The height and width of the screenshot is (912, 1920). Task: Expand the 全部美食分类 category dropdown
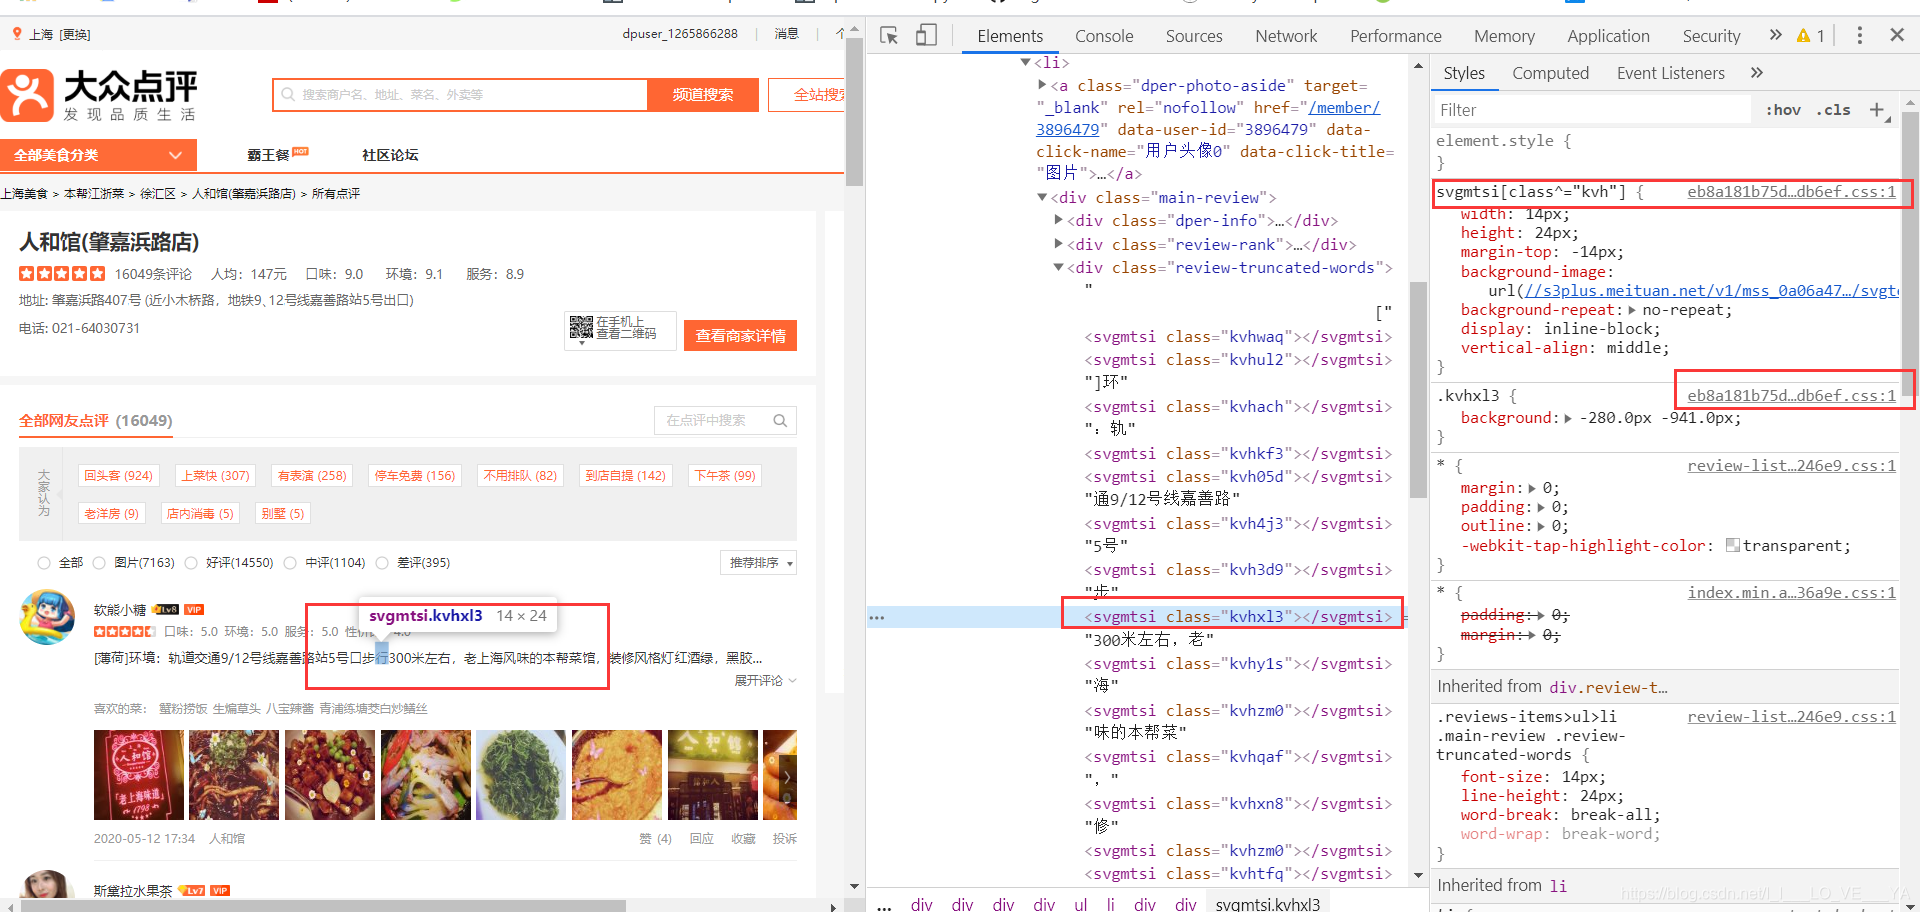point(98,155)
